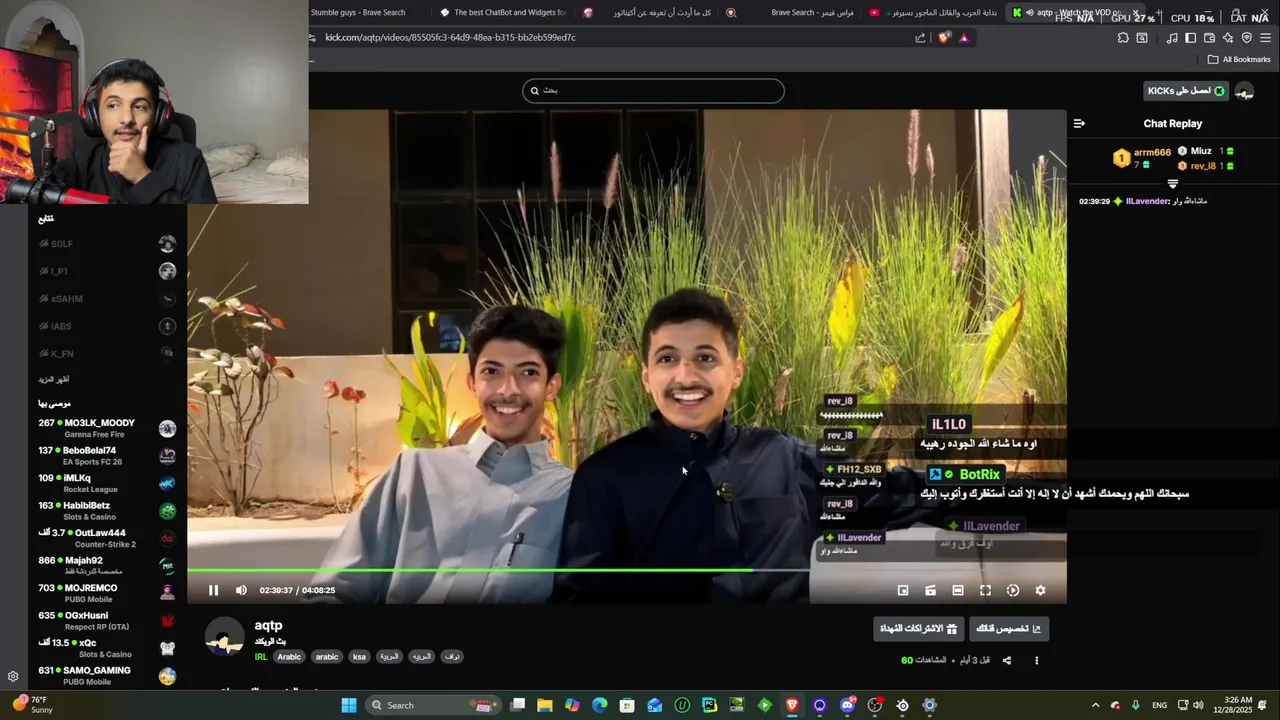The image size is (1280, 720).
Task: Click the sidebar settings gear icon
Action: (13, 676)
